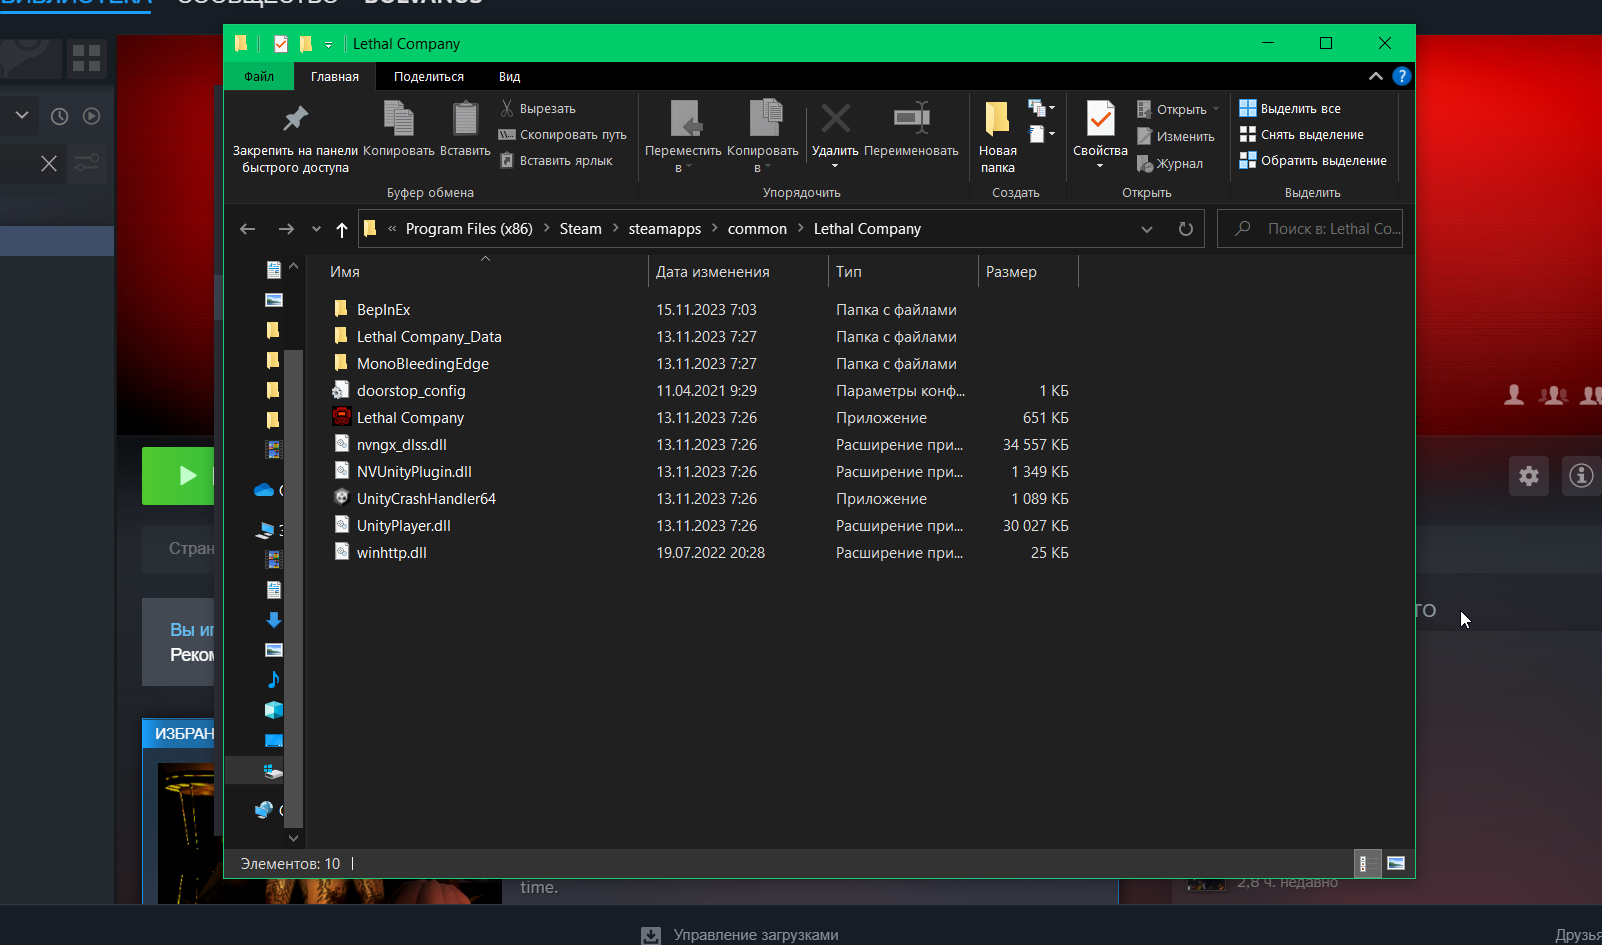Select the Music note icon in navigation pane
1602x945 pixels.
click(x=273, y=680)
